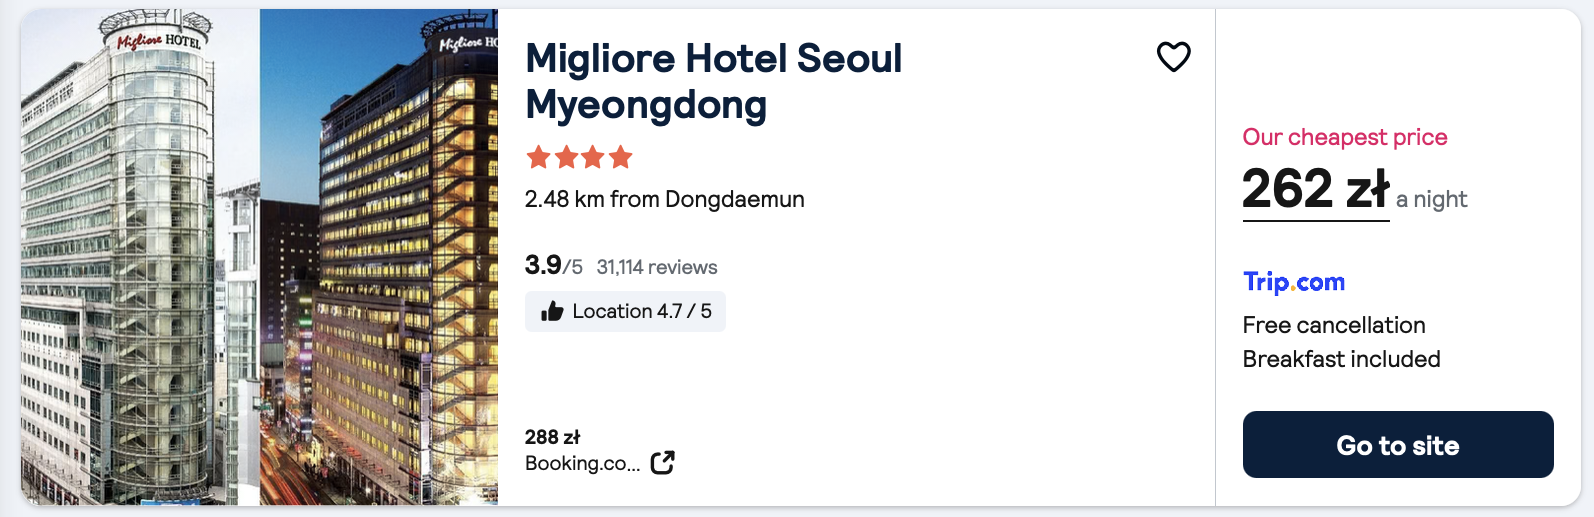Open the Migliore Hotel Seoul Myeongdong title
Viewport: 1594px width, 517px height.
click(x=713, y=81)
